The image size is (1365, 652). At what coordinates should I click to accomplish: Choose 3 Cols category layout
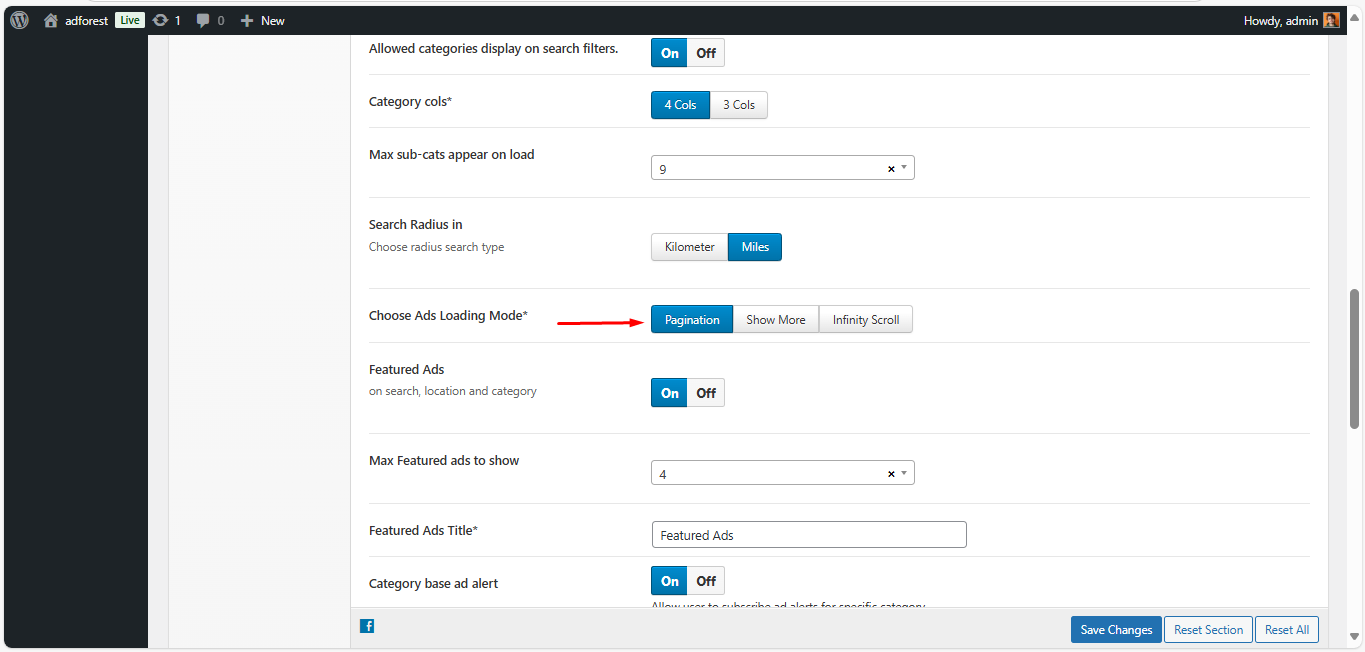point(739,105)
